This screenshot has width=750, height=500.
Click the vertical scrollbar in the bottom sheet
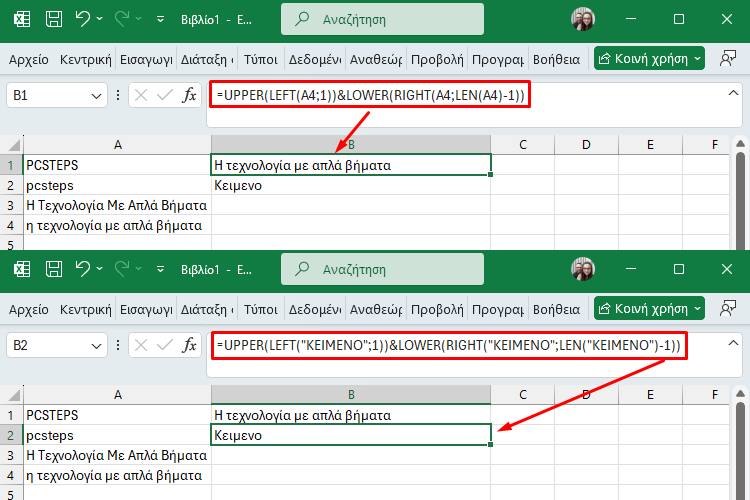(x=740, y=451)
